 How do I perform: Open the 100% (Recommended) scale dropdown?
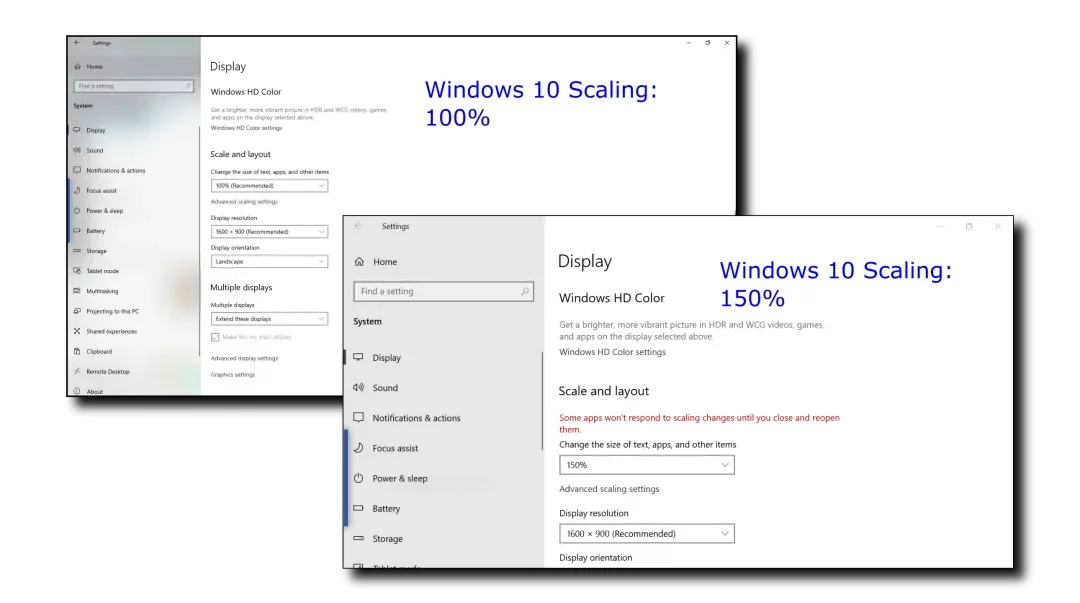pos(269,185)
